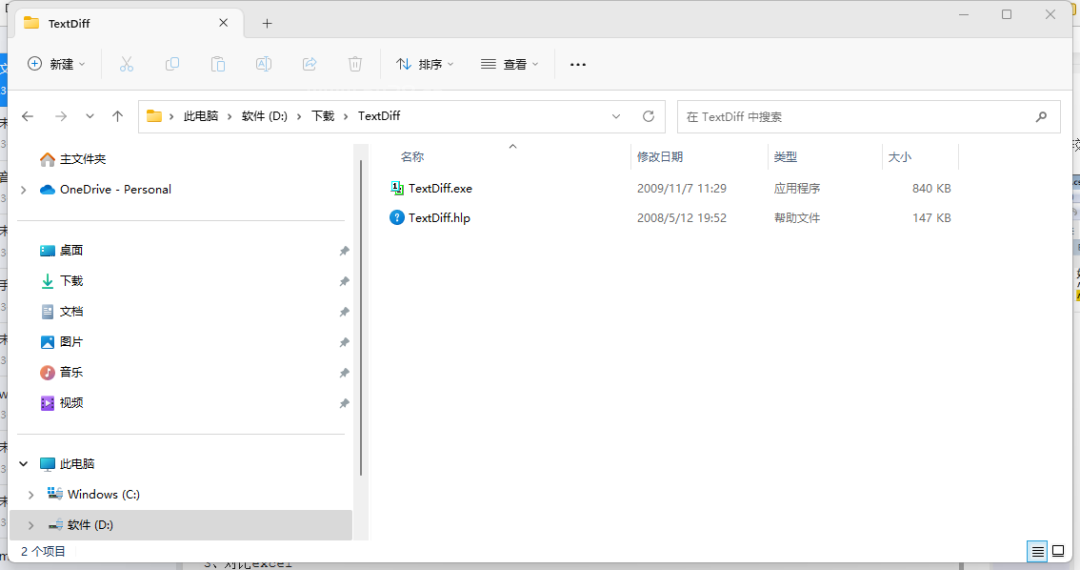Close the TextDiff tab
This screenshot has width=1080, height=570.
tap(223, 23)
